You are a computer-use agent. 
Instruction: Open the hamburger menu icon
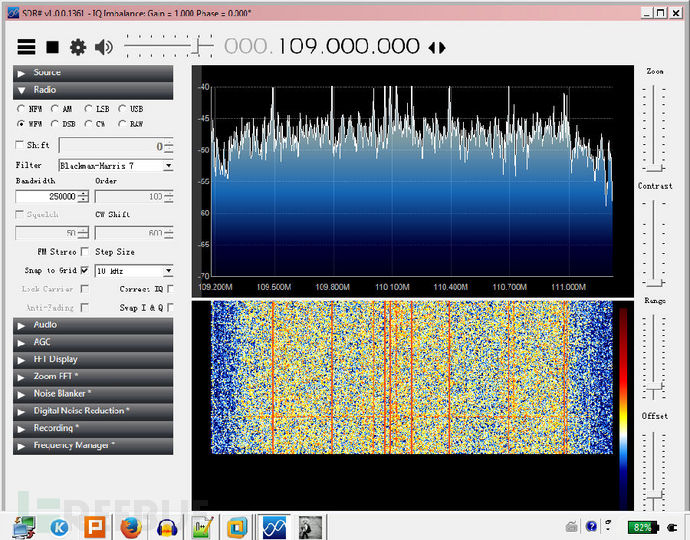tap(26, 47)
